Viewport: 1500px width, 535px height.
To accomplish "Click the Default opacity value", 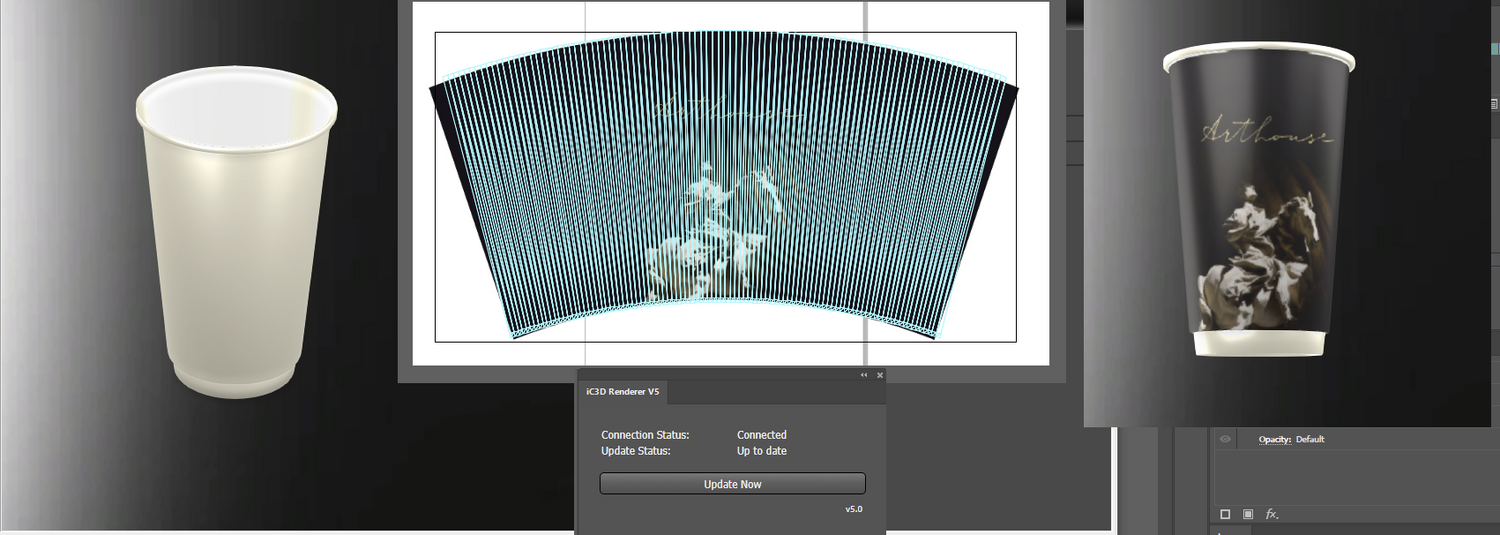I will click(x=1310, y=439).
